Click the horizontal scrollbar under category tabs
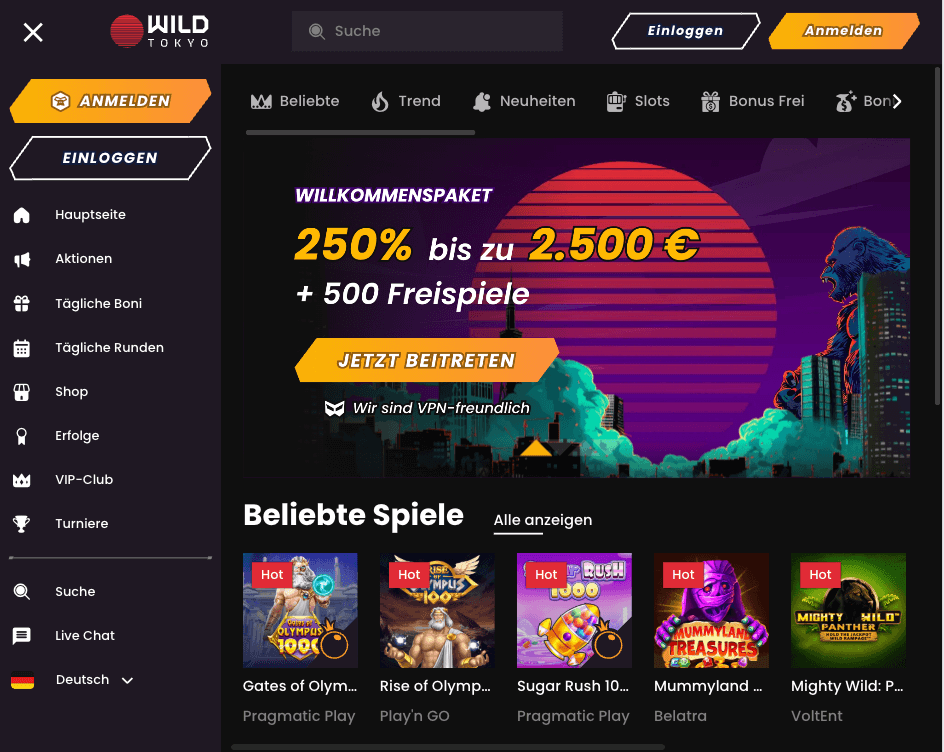The image size is (944, 752). click(x=360, y=132)
